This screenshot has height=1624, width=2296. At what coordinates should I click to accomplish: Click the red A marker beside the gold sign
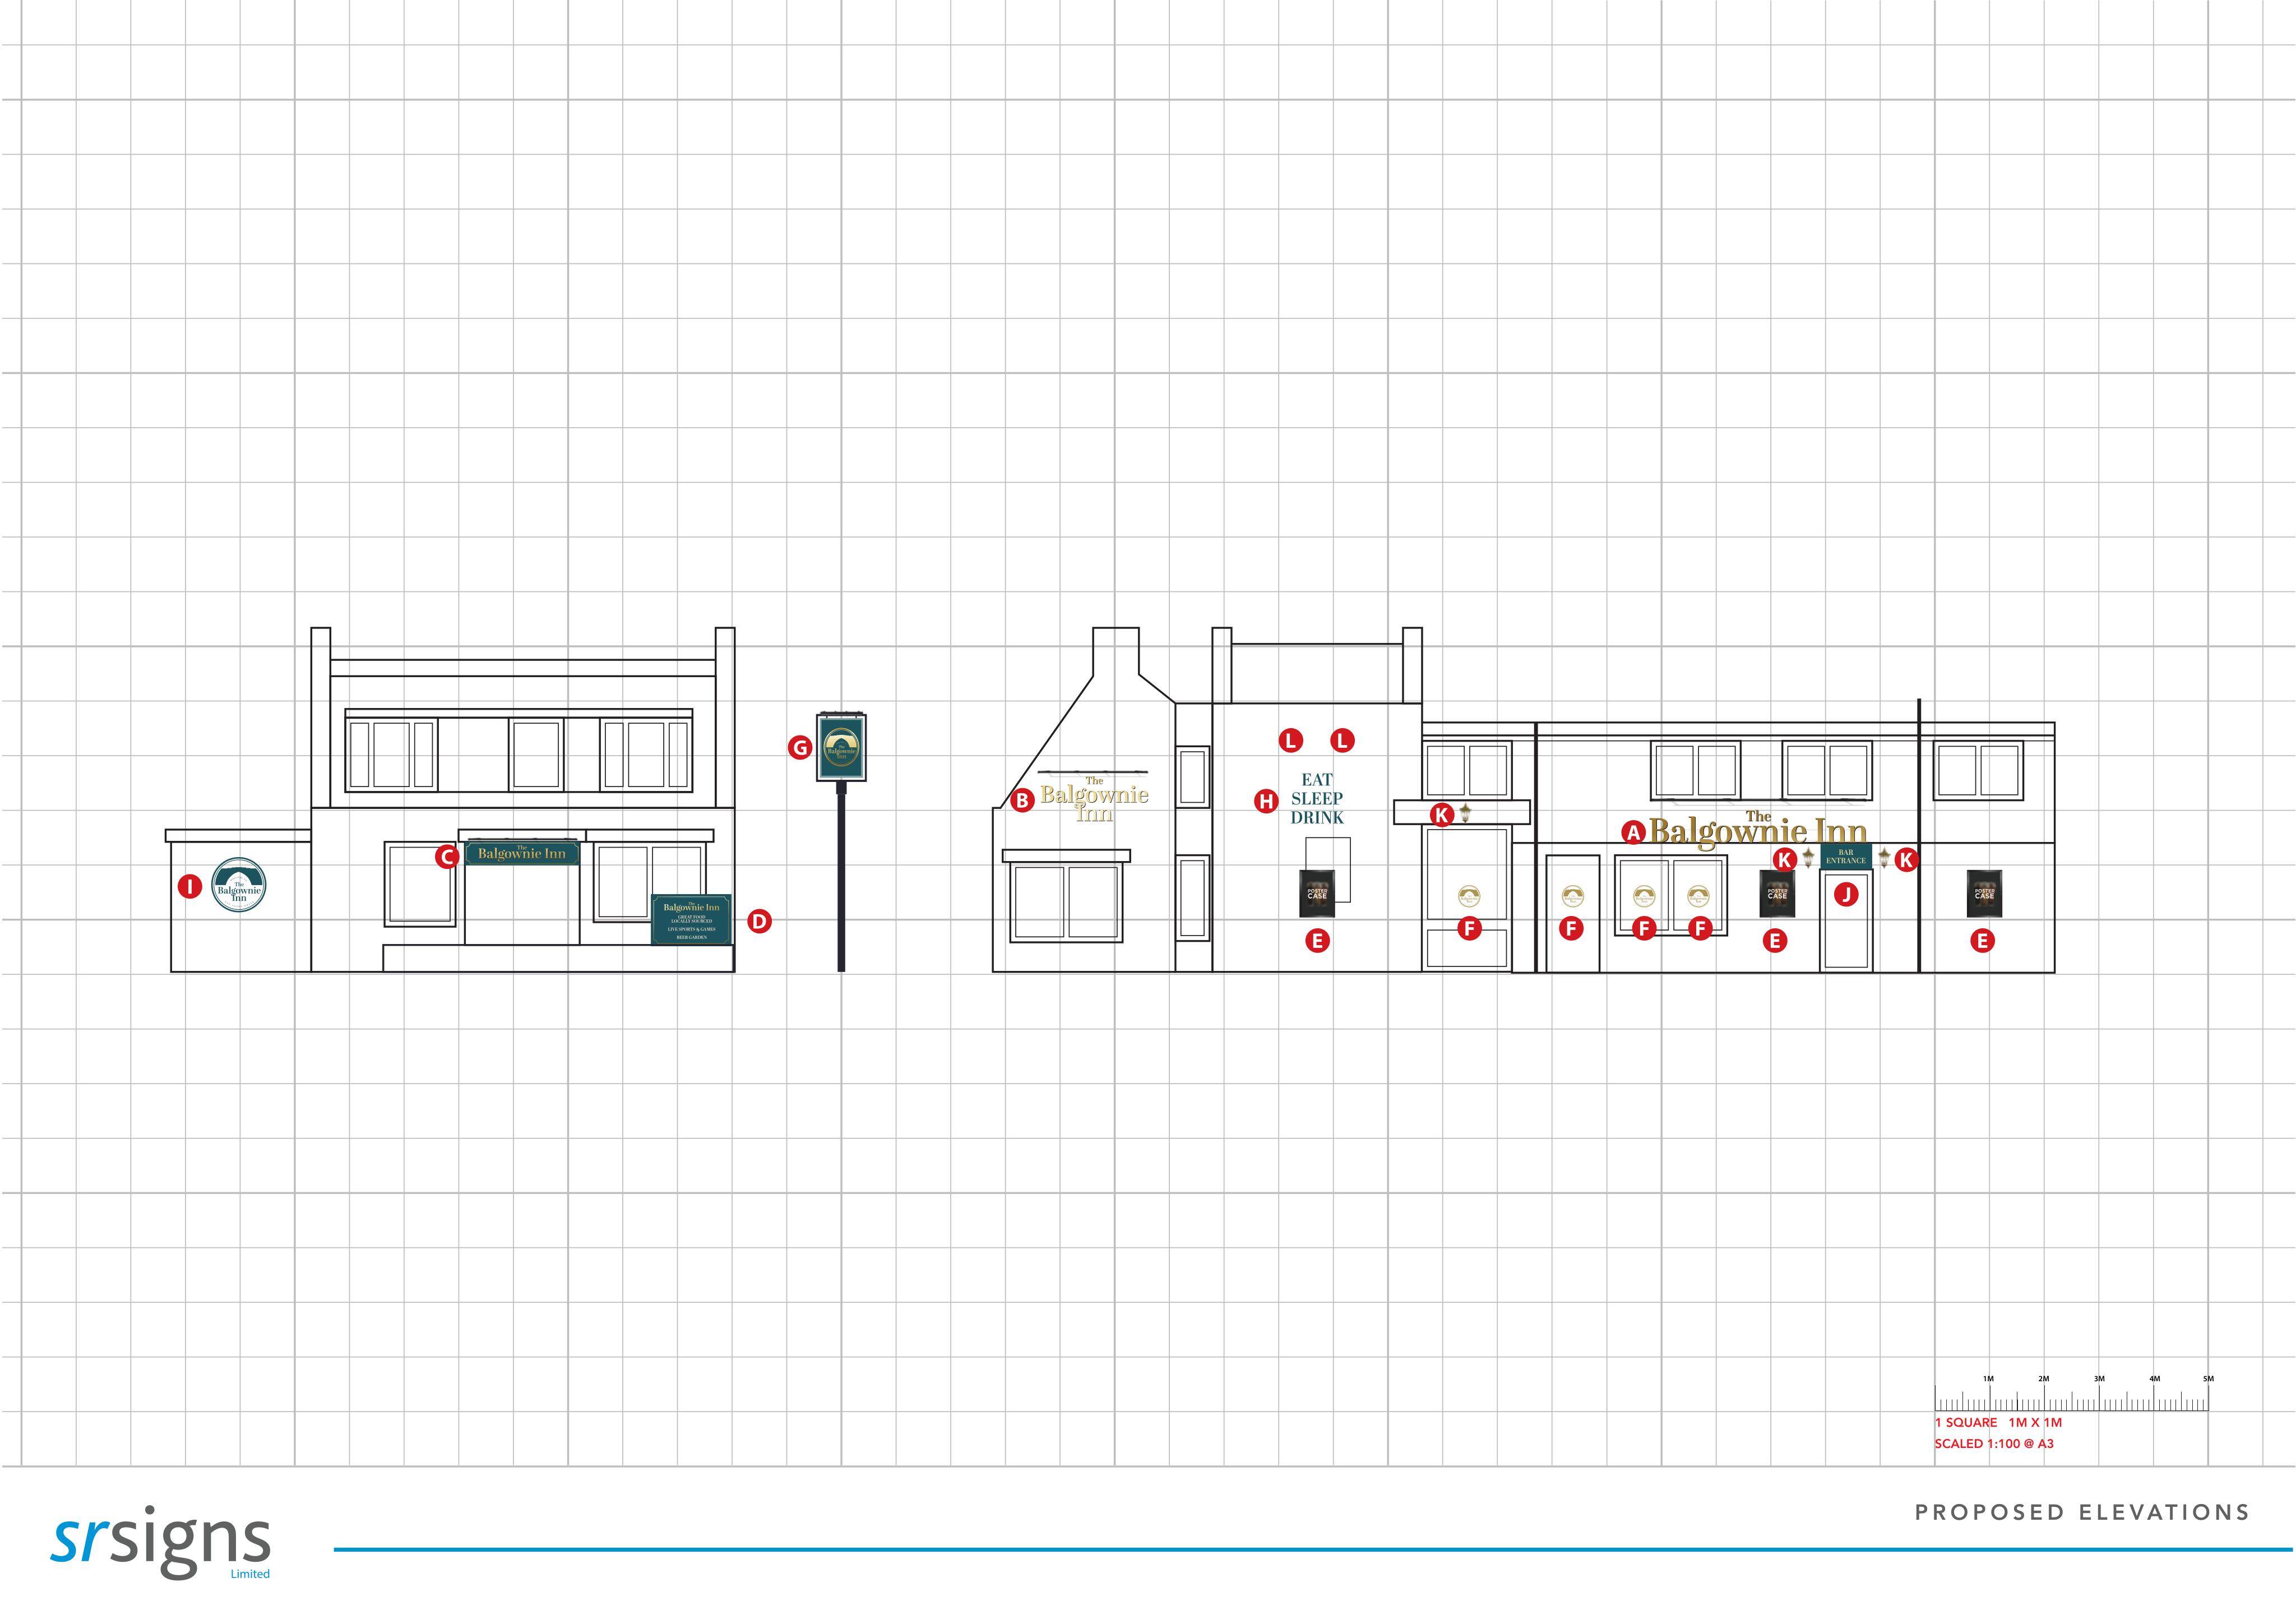(1633, 832)
